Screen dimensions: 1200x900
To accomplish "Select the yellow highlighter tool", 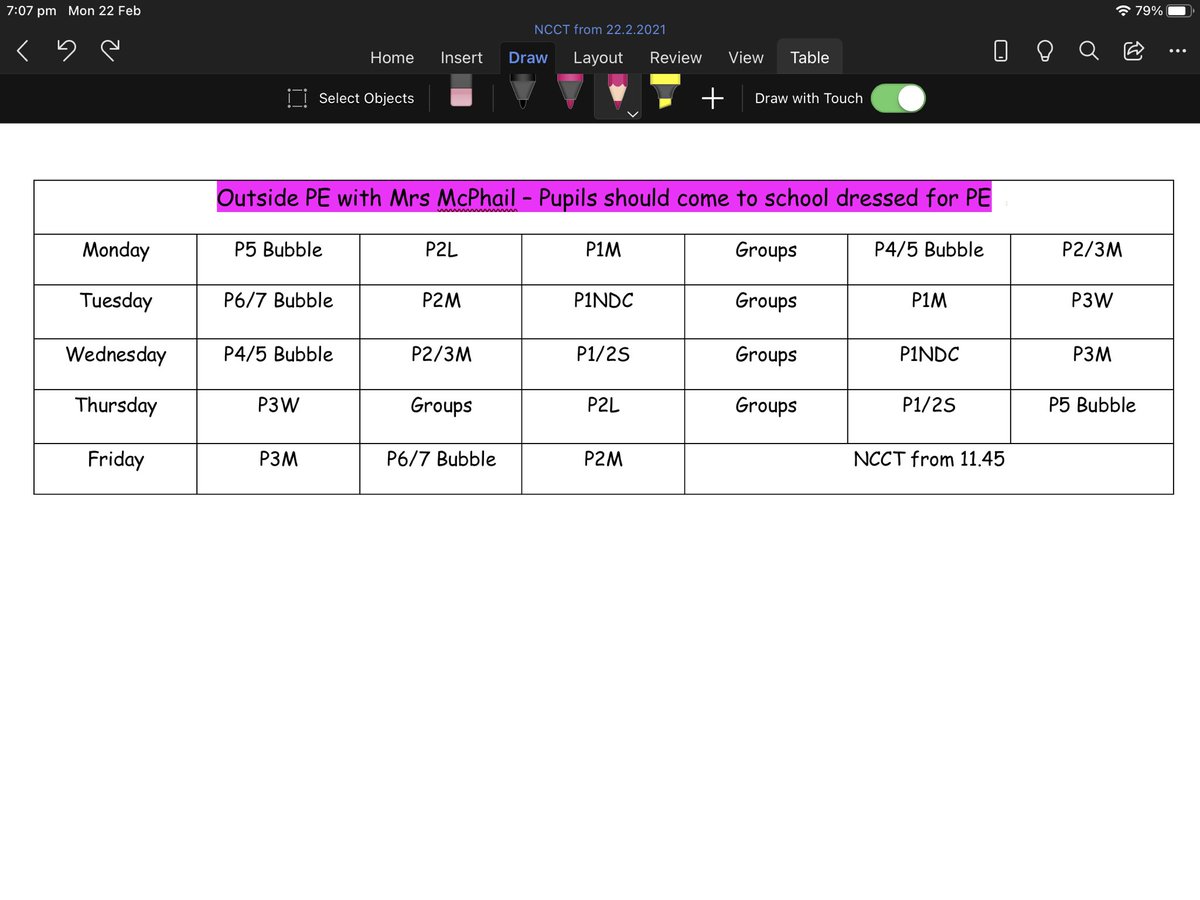I will point(665,92).
